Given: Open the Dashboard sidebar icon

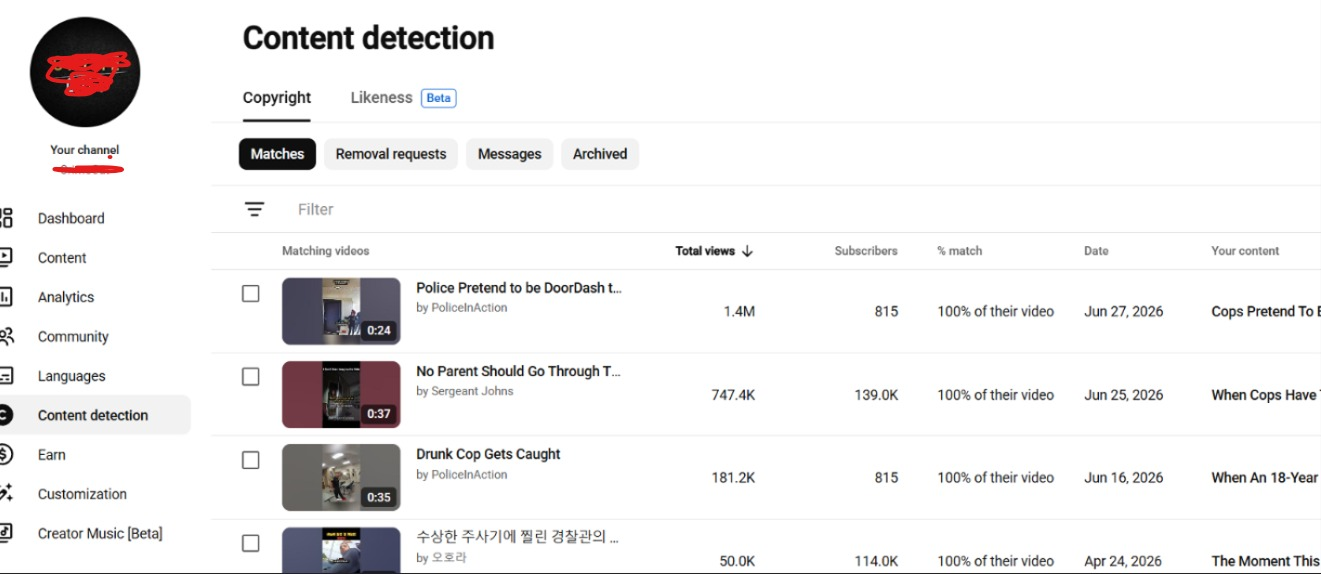Looking at the screenshot, I should point(6,218).
